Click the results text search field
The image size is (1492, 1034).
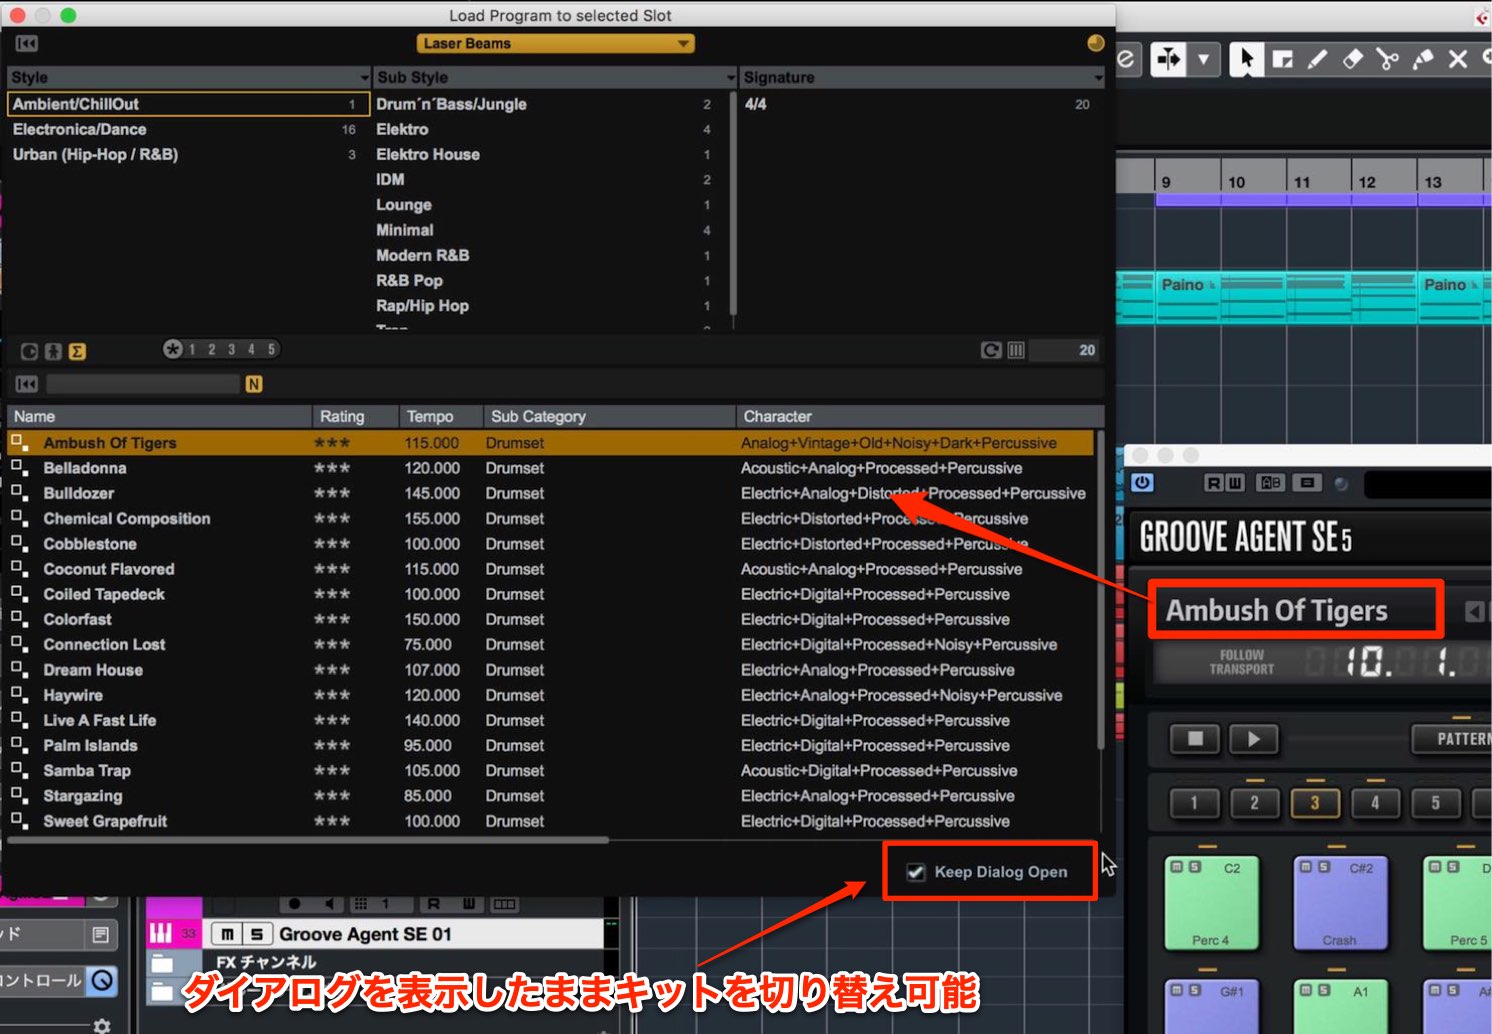click(x=143, y=384)
